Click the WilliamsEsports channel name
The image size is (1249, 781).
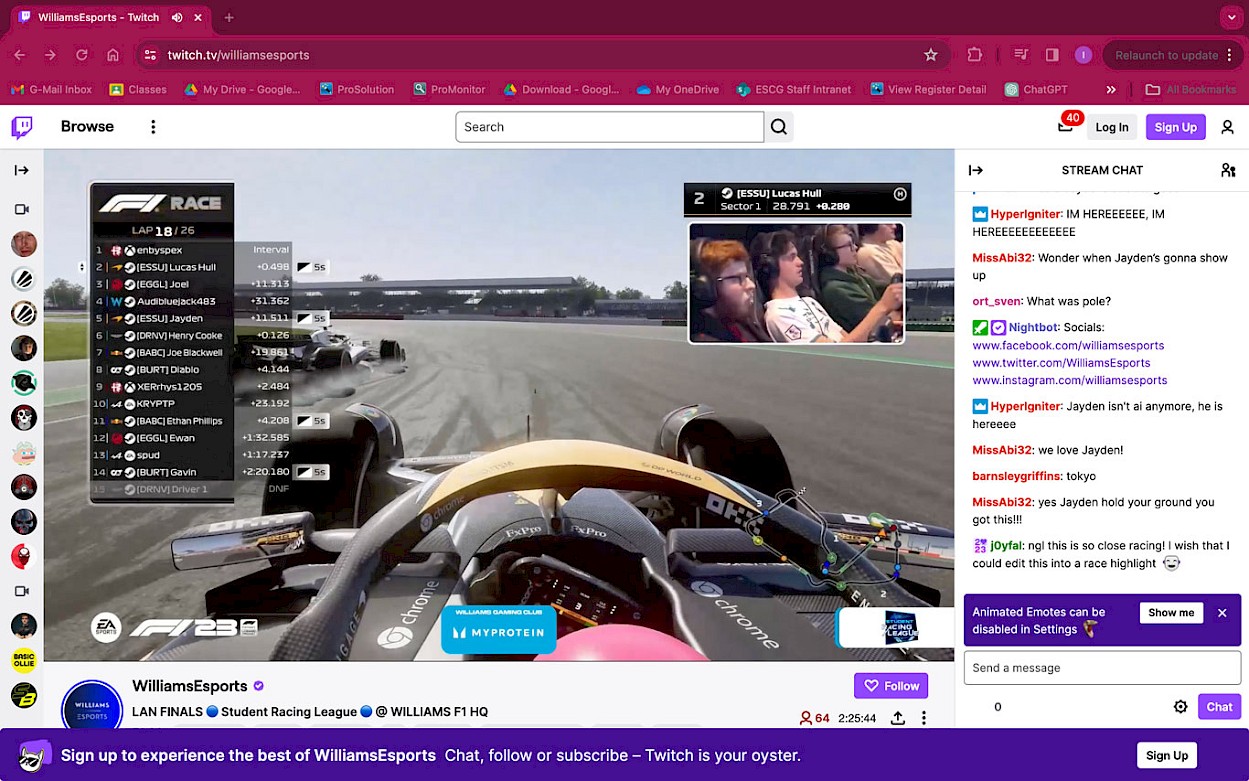[190, 686]
